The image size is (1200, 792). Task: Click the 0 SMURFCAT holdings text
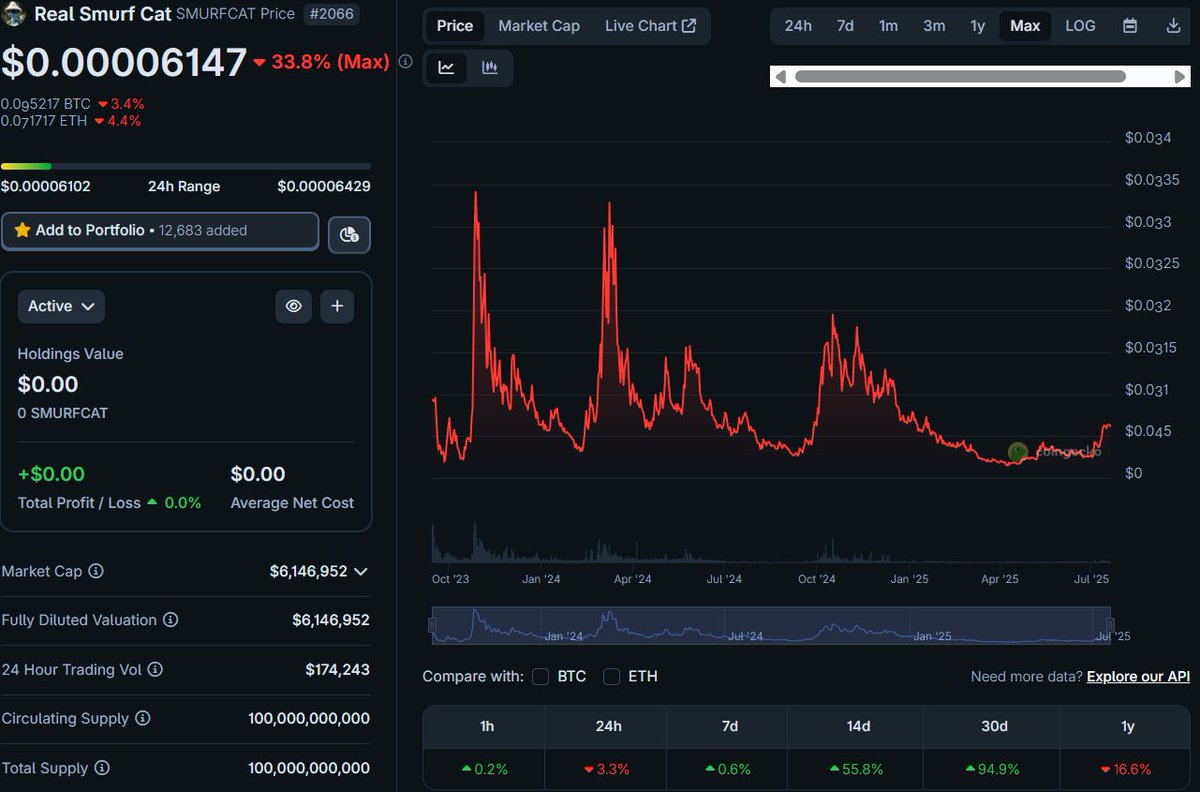pos(63,413)
